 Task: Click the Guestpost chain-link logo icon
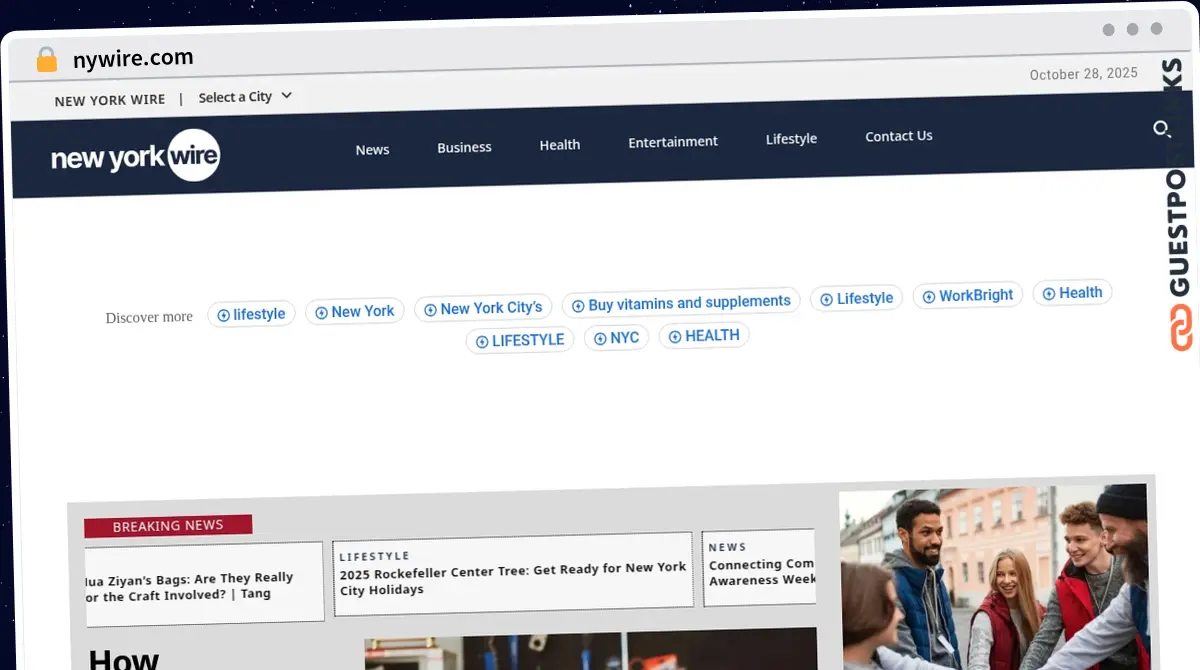click(1182, 329)
